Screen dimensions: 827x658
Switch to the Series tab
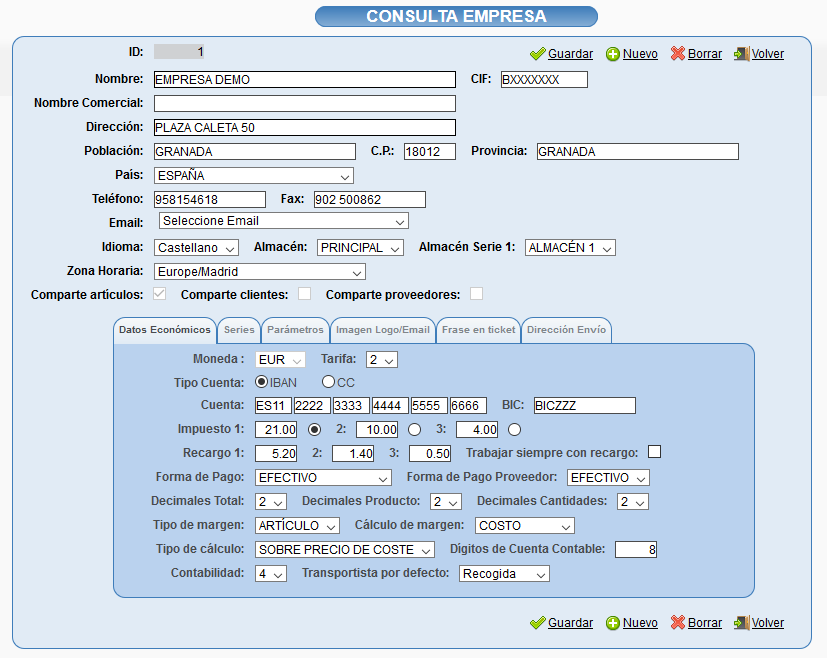click(x=239, y=330)
